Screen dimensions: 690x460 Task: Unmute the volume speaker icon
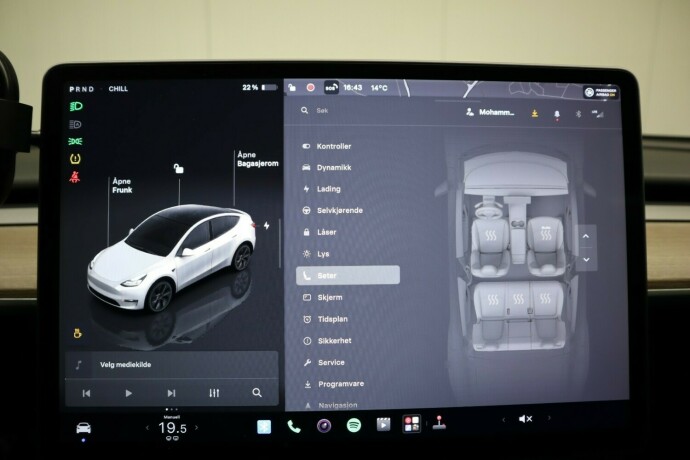click(x=525, y=419)
